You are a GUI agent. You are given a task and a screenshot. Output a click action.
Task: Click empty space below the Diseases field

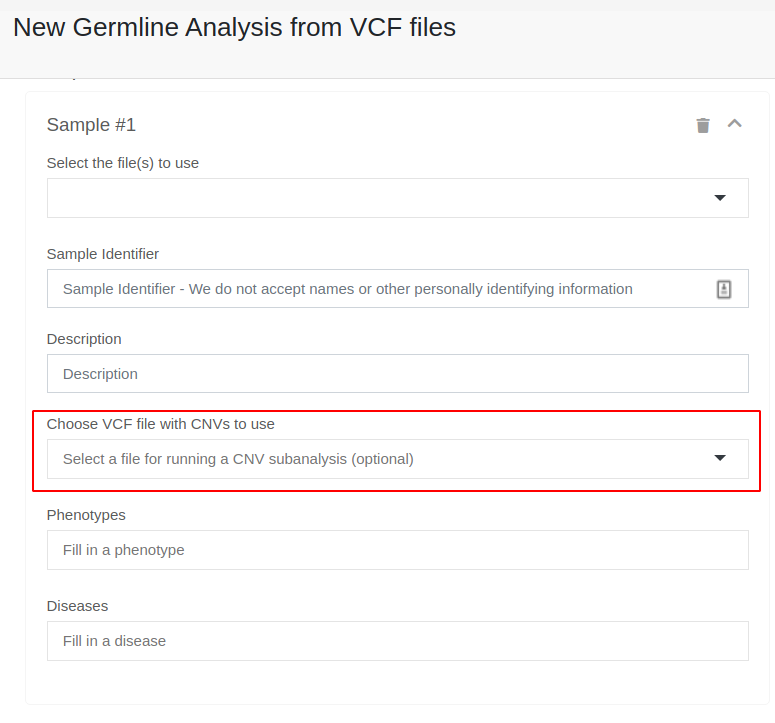coord(397,683)
